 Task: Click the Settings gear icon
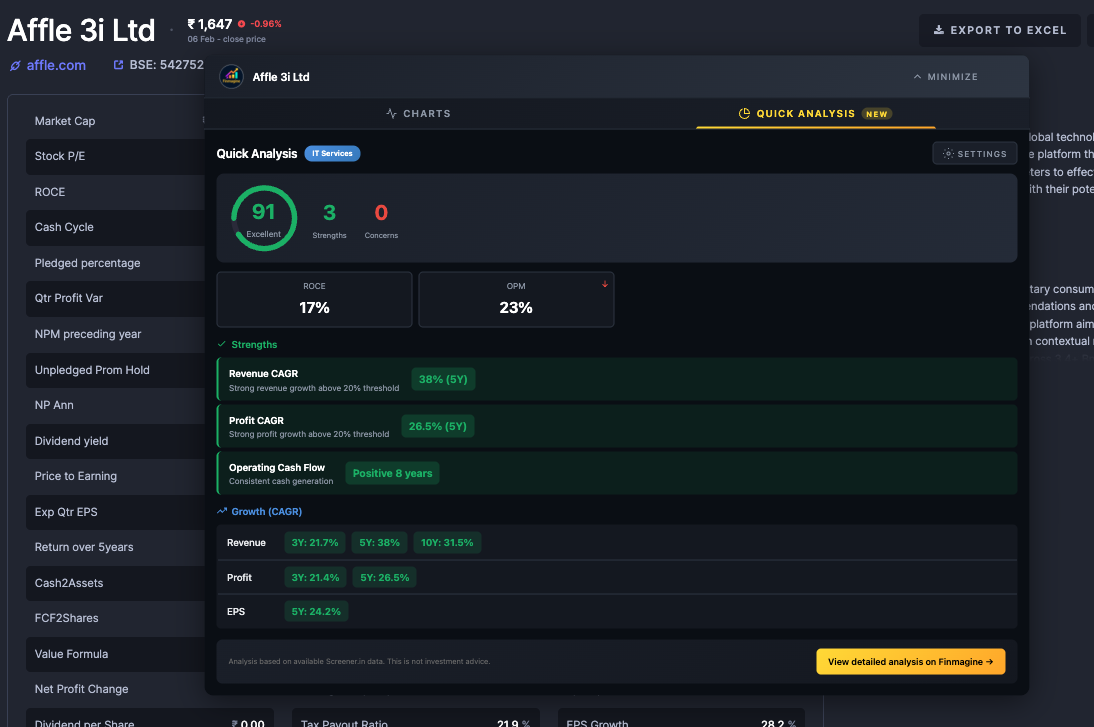coord(947,154)
